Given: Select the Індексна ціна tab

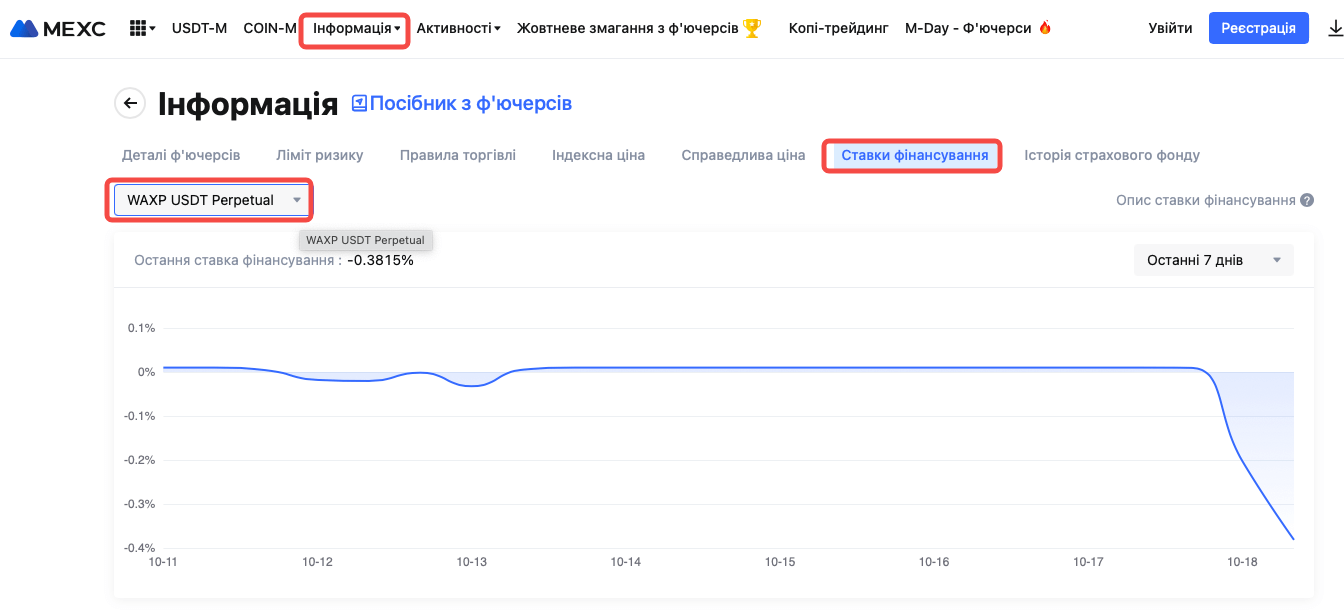Looking at the screenshot, I should click(598, 155).
